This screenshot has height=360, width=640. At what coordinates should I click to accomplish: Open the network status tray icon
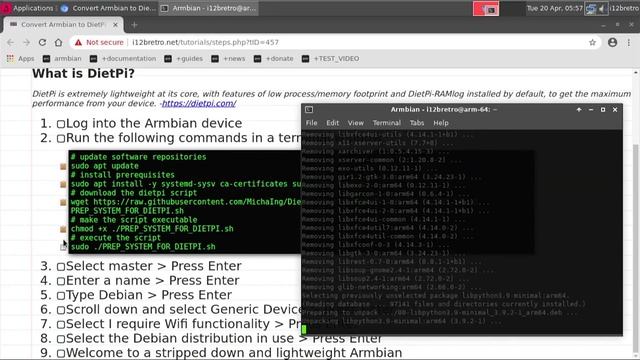point(590,9)
